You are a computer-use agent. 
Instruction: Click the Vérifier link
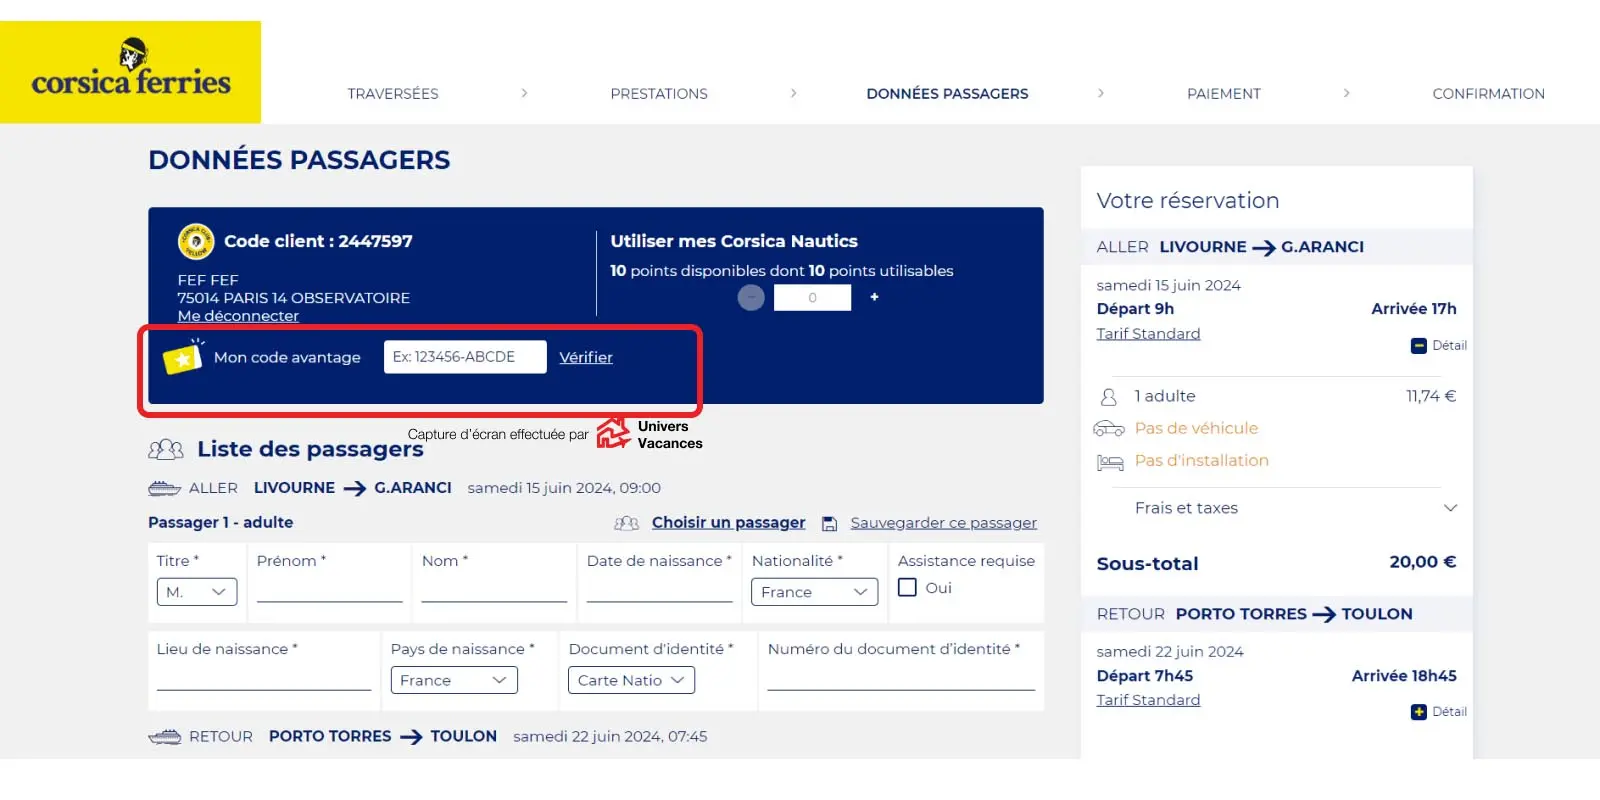tap(586, 357)
